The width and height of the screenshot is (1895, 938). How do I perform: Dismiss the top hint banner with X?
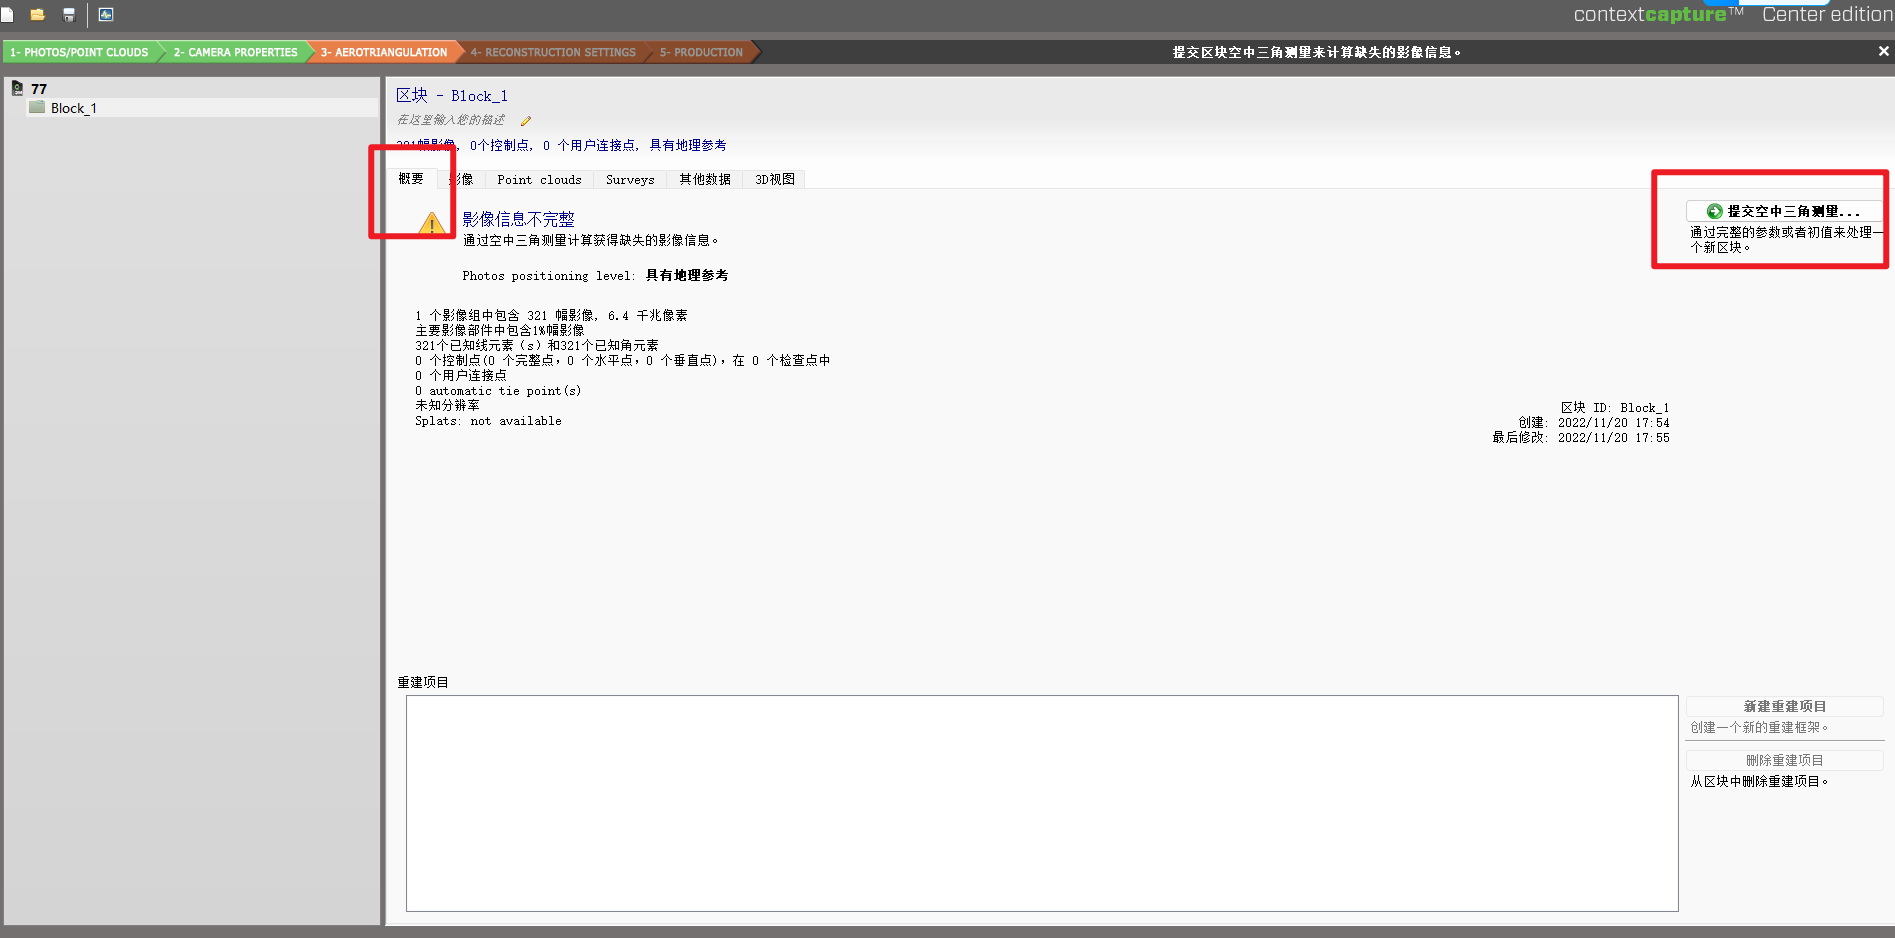[1883, 51]
